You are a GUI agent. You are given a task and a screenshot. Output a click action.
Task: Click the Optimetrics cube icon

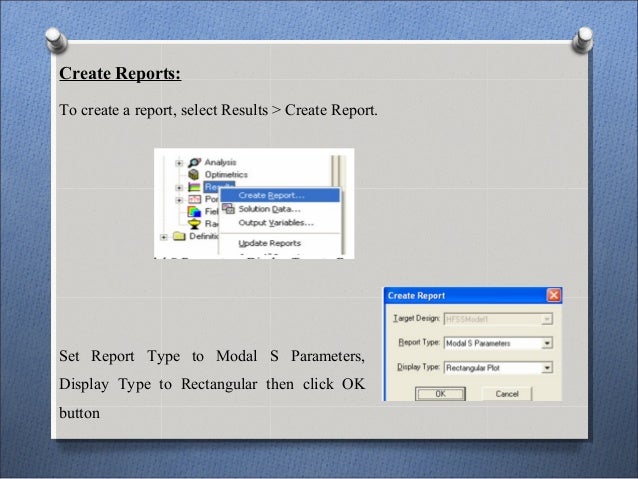tap(194, 175)
